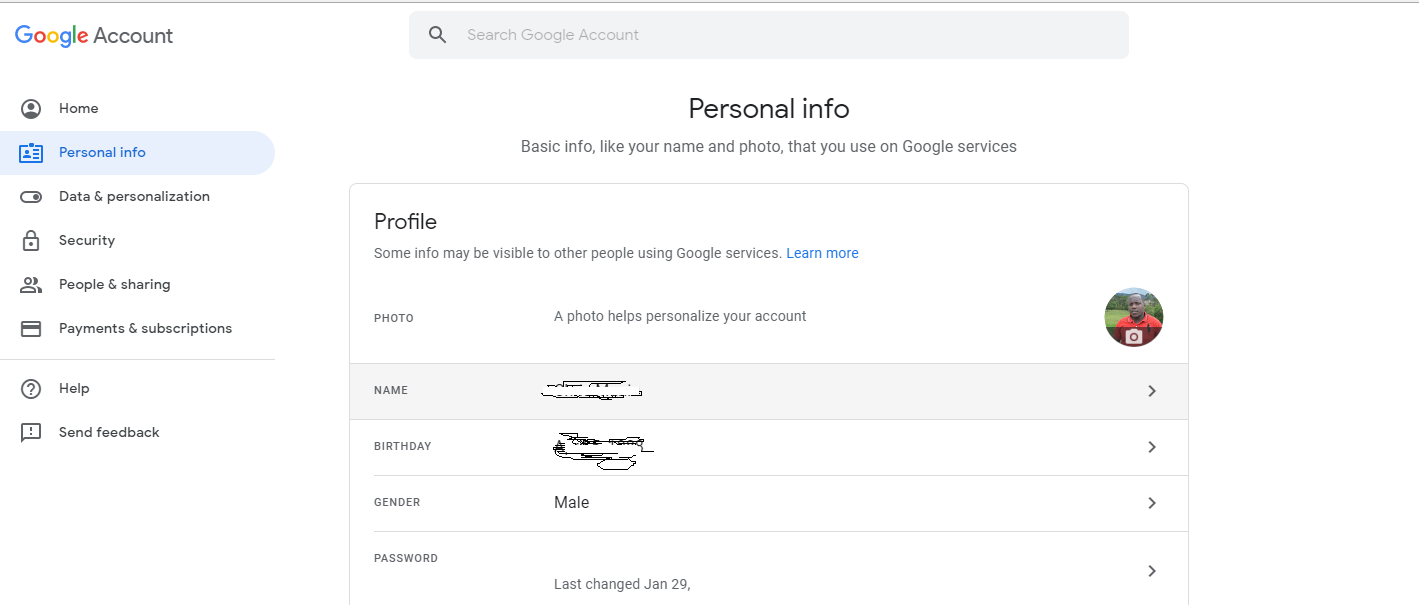The width and height of the screenshot is (1419, 605).
Task: Click the NAME row label
Action: pyautogui.click(x=391, y=391)
